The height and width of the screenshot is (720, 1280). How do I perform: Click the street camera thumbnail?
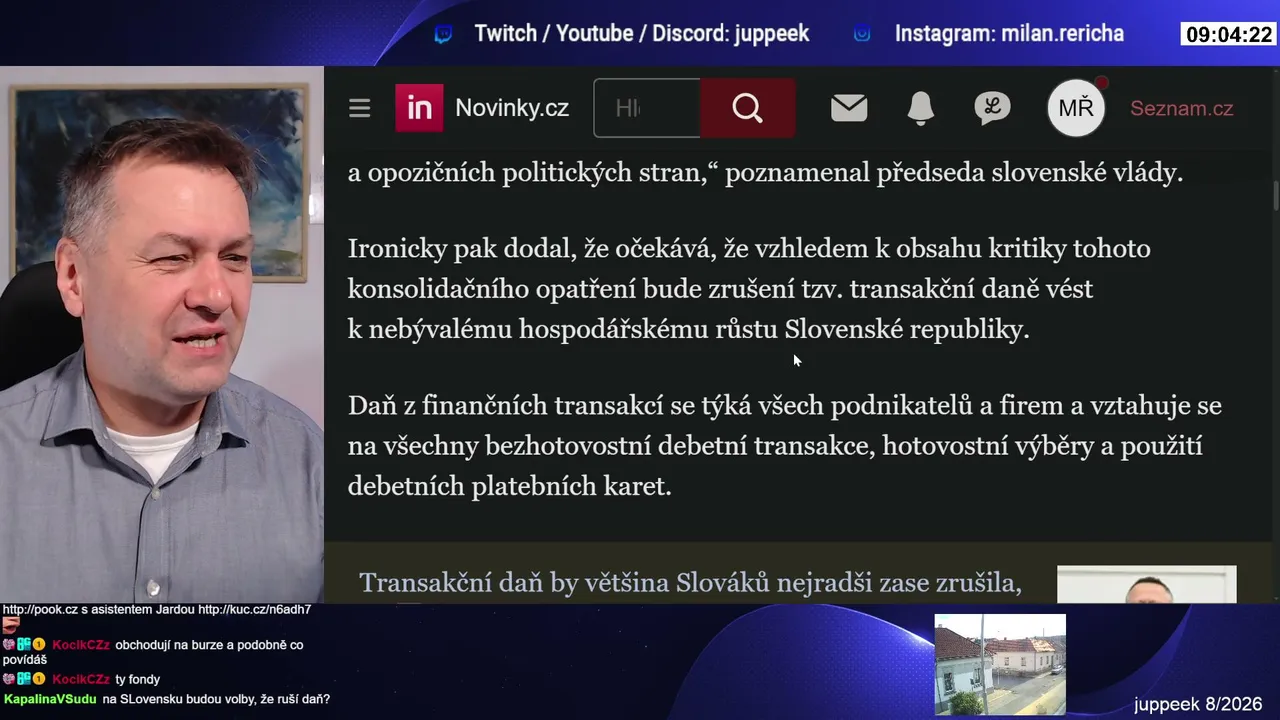1000,665
